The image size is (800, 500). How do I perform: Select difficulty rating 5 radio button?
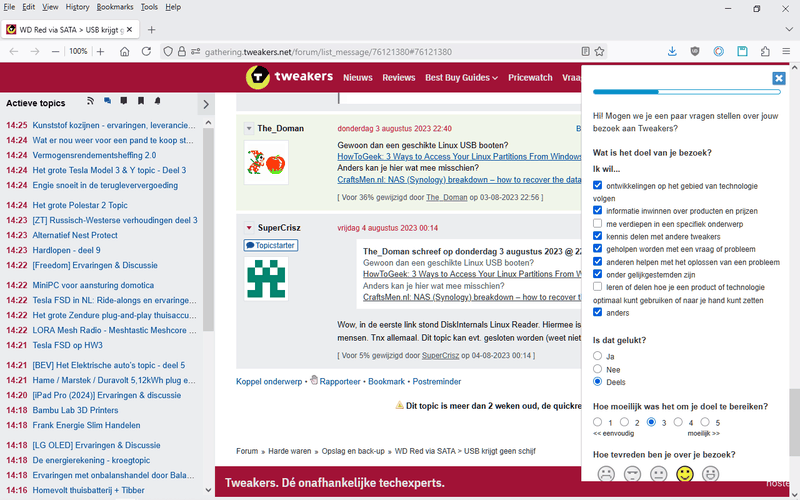(x=705, y=422)
